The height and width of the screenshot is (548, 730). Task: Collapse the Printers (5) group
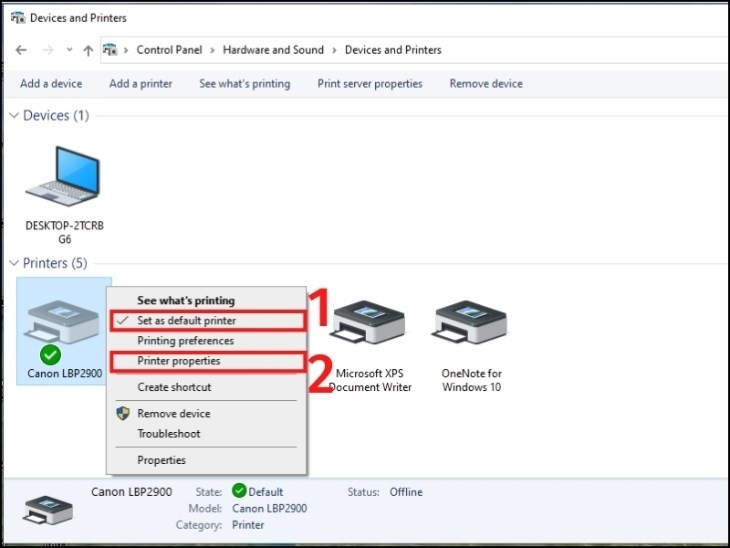pos(14,263)
